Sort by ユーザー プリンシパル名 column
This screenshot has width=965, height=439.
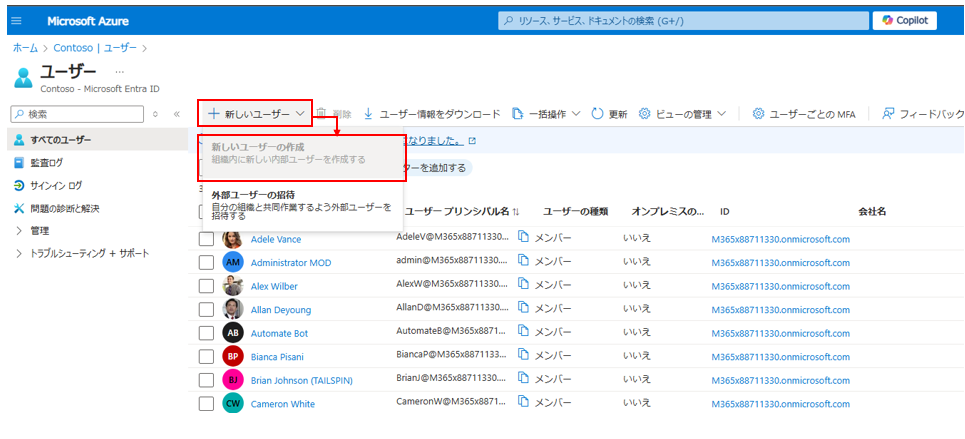pyautogui.click(x=462, y=211)
